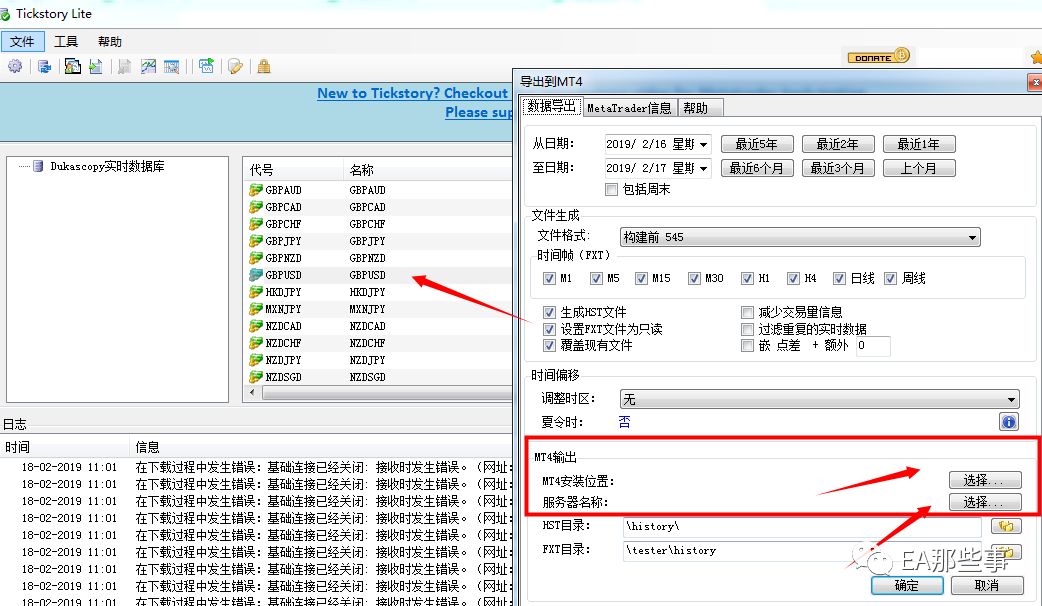Open settings gear icon in toolbar
Screen dimensions: 1042x606
(15, 66)
